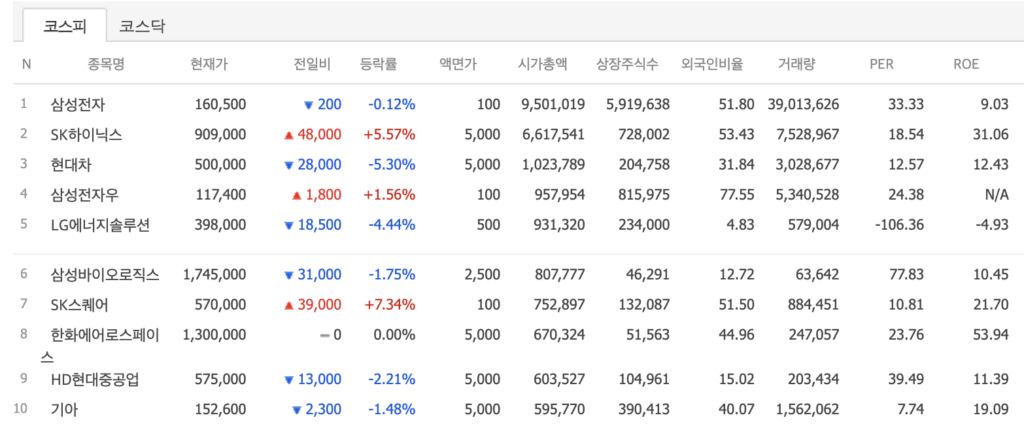The width and height of the screenshot is (1024, 428).
Task: Select market cap value 6,617,541
Action: click(554, 135)
